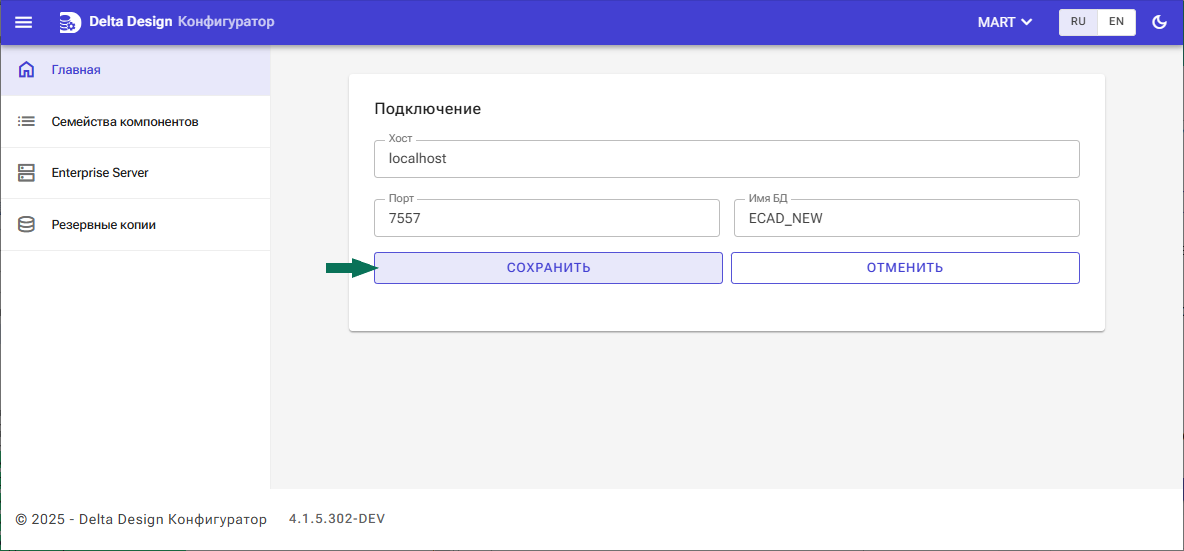The image size is (1184, 551).
Task: Expand the MART user dropdown
Action: pos(1005,22)
